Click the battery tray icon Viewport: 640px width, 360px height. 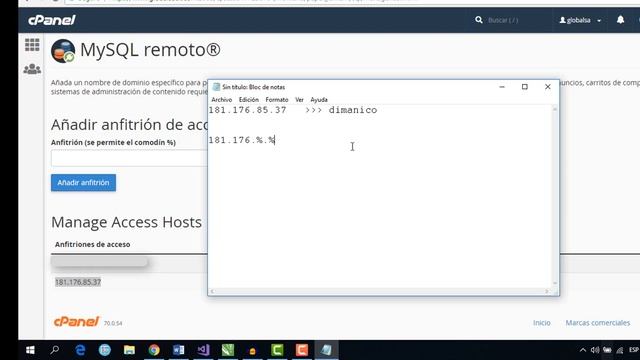(607, 350)
